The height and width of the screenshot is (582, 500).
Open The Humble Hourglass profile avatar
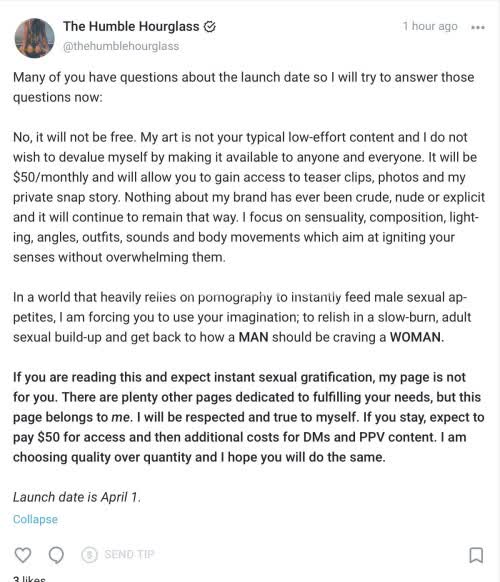(x=35, y=38)
